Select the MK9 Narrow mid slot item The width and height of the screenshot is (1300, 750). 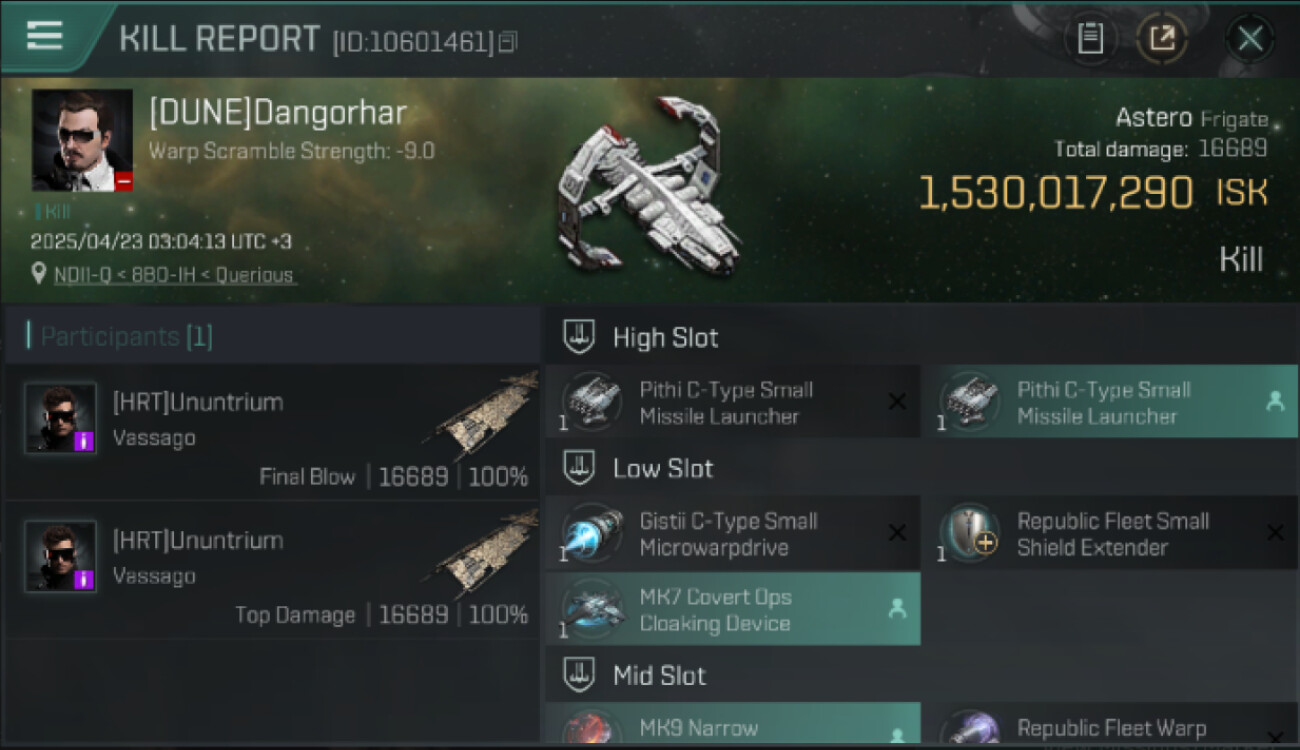(733, 724)
